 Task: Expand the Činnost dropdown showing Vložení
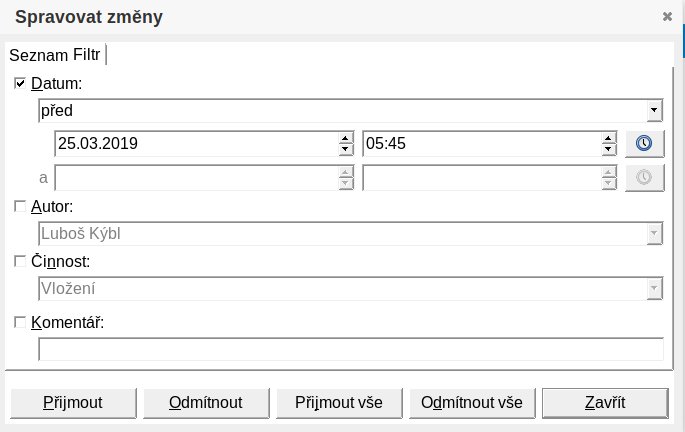click(654, 288)
